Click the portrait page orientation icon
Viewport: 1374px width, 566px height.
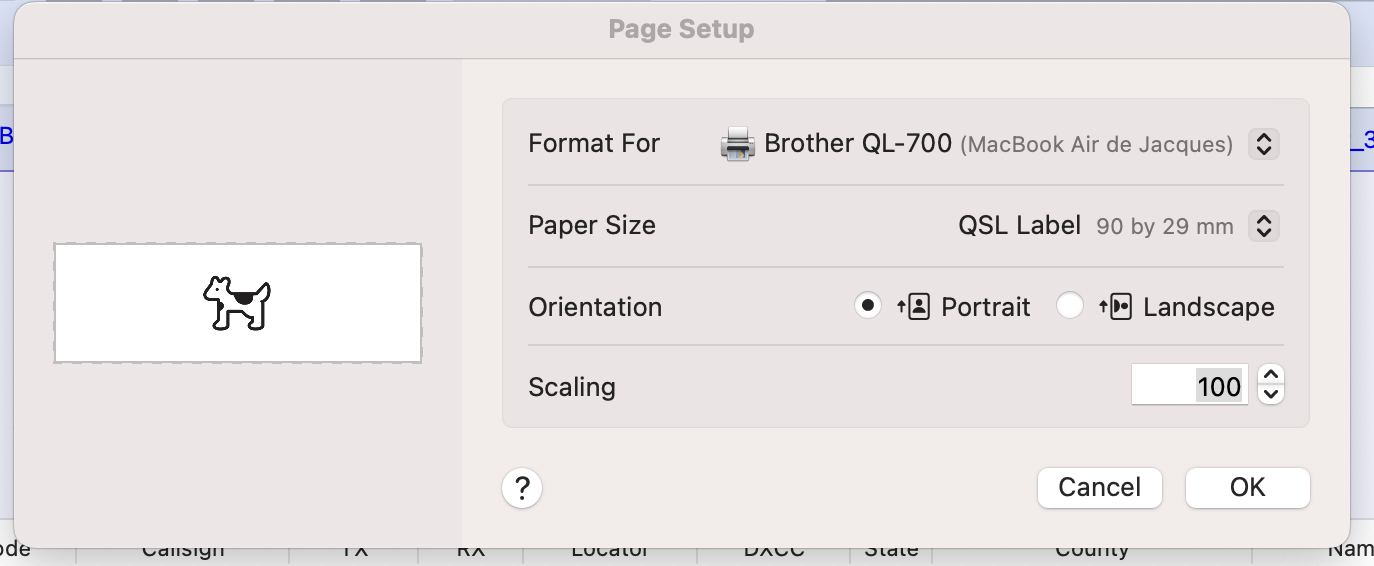point(914,307)
